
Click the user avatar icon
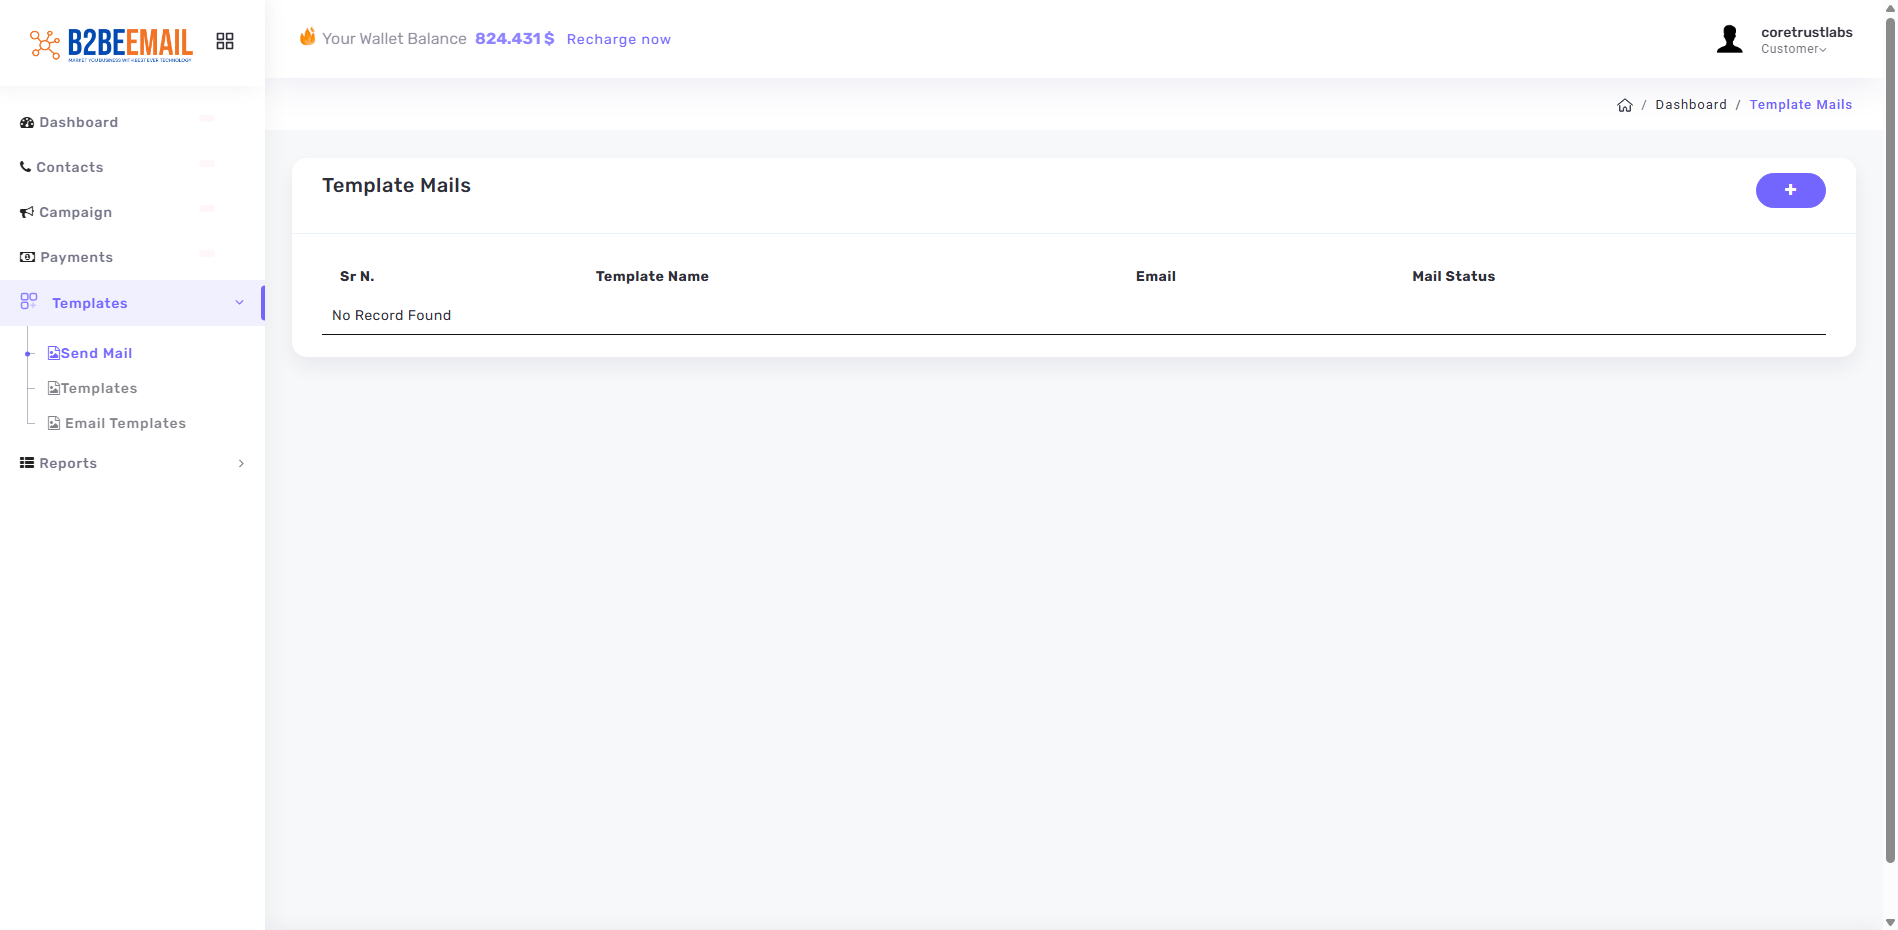pyautogui.click(x=1729, y=39)
